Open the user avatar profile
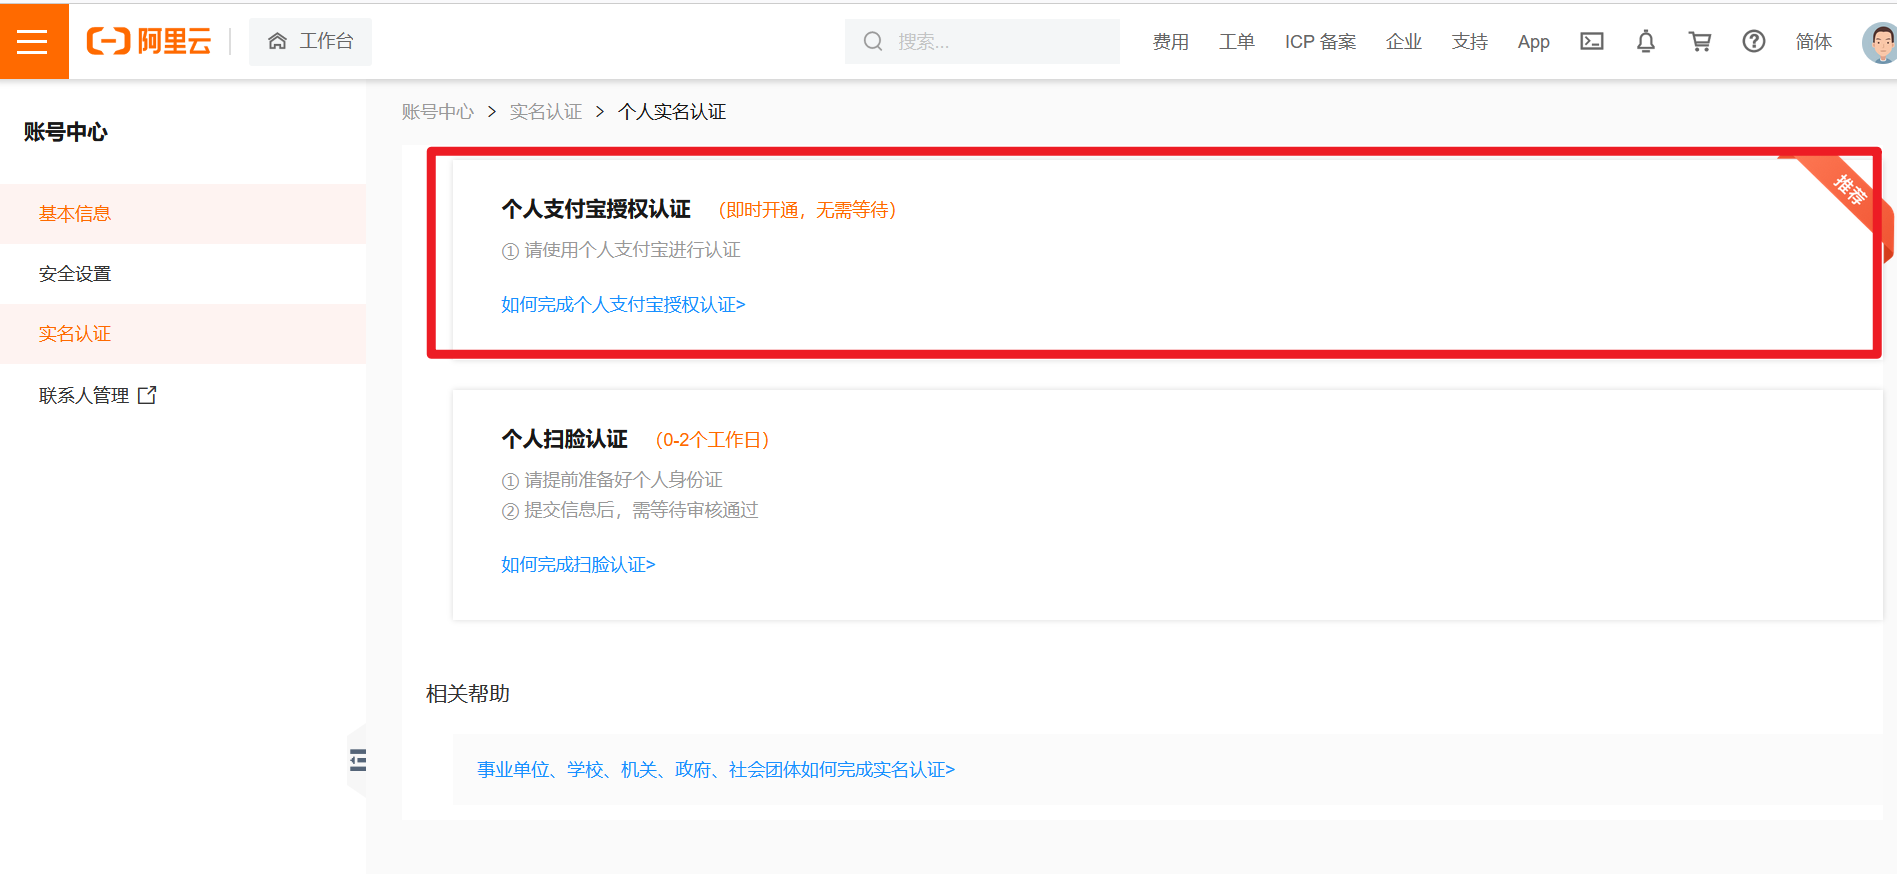1897x874 pixels. (1879, 42)
